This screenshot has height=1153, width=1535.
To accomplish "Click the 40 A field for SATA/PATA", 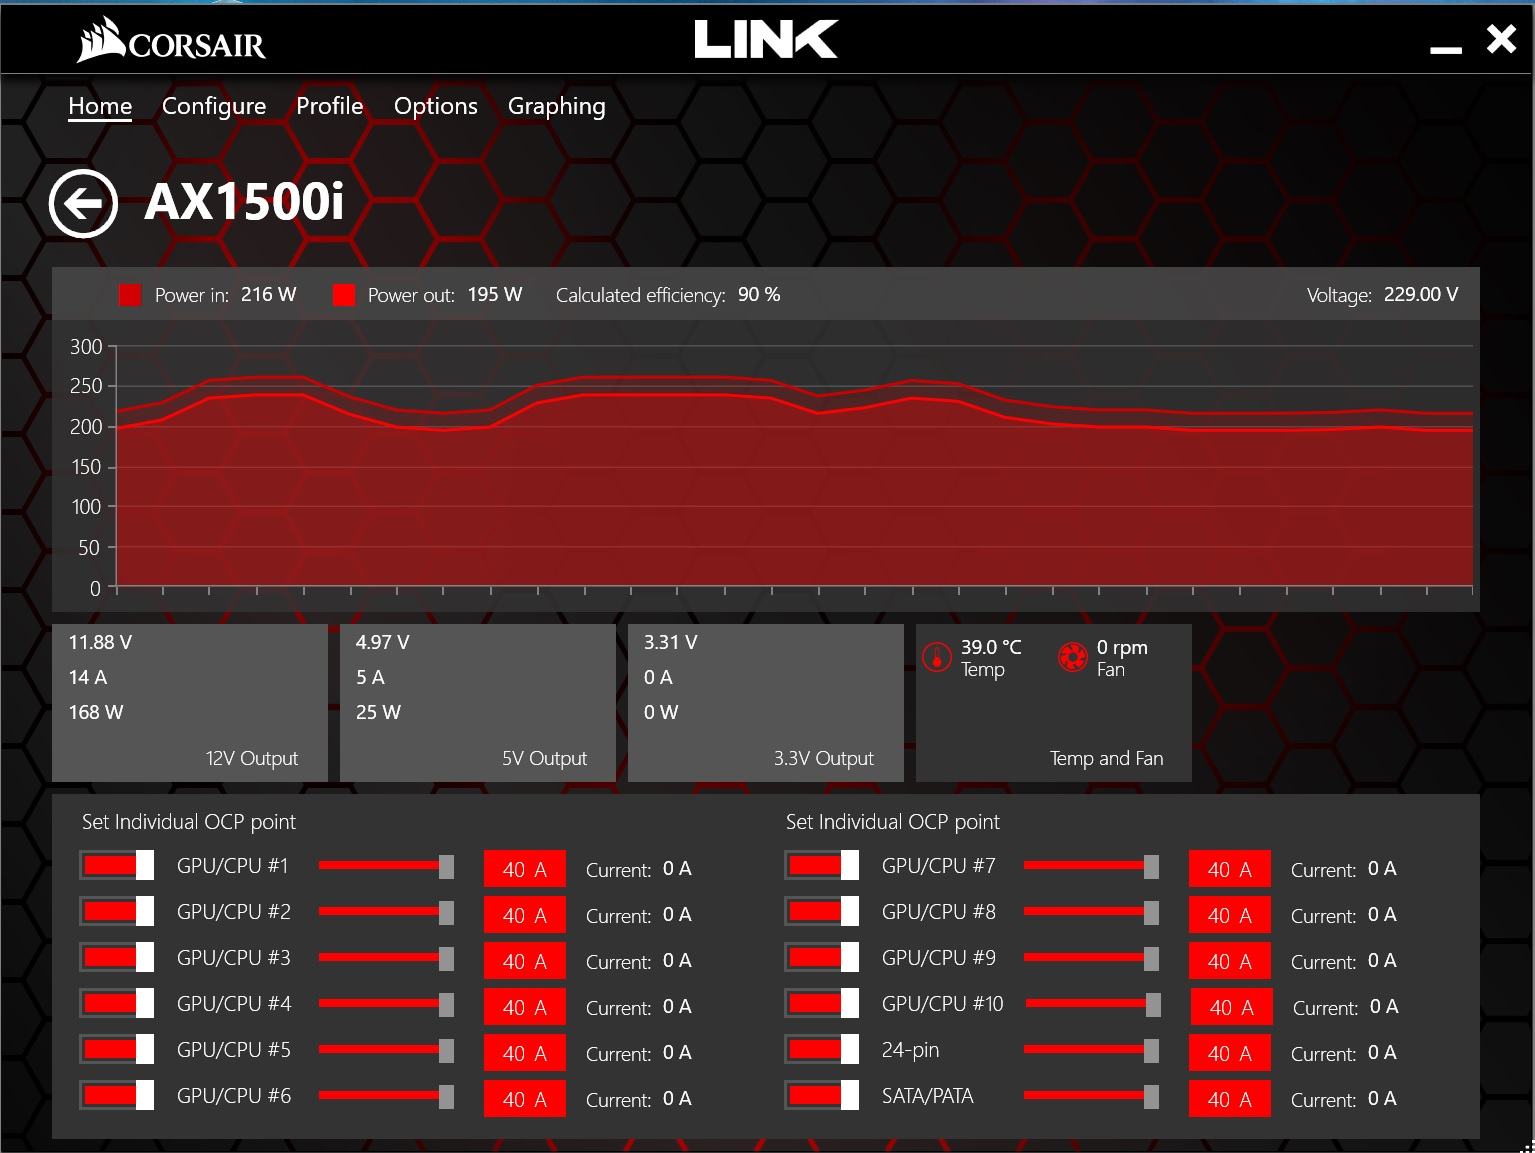I will pyautogui.click(x=1230, y=1099).
